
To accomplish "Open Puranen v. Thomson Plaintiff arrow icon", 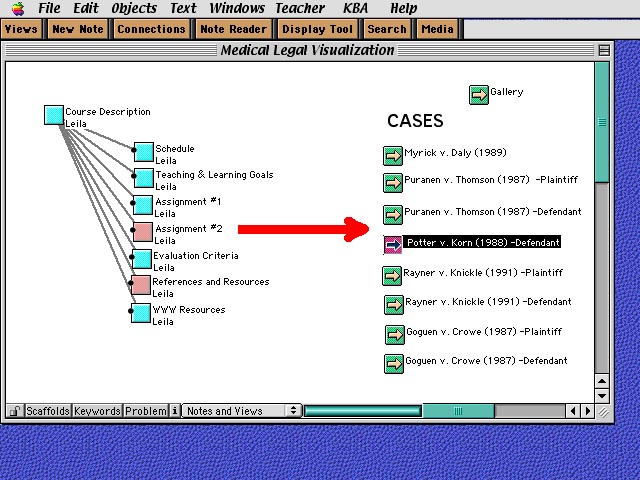I will pos(393,183).
